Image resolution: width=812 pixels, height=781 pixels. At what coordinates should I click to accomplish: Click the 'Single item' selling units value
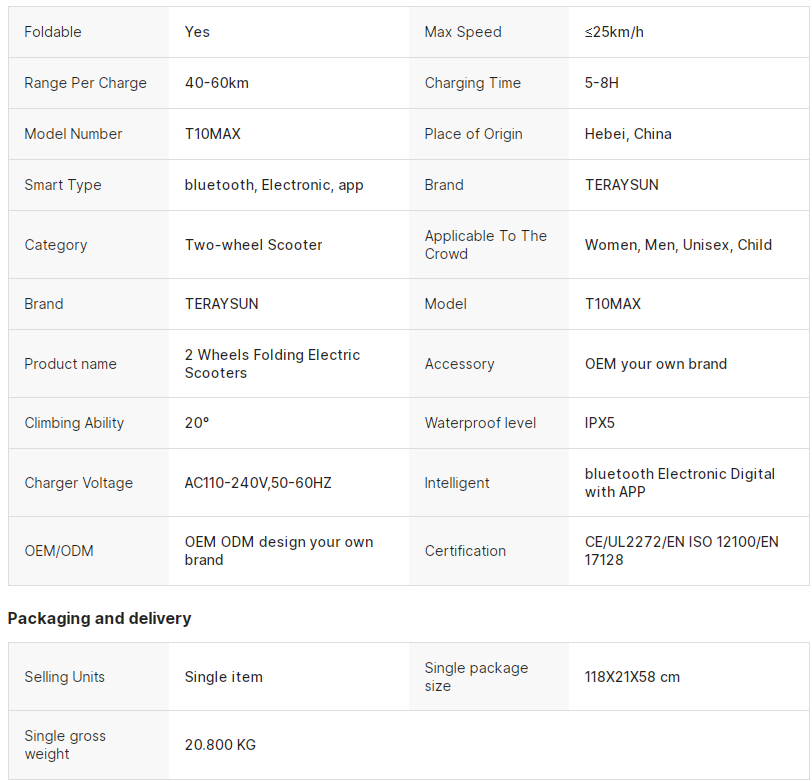[x=224, y=677]
